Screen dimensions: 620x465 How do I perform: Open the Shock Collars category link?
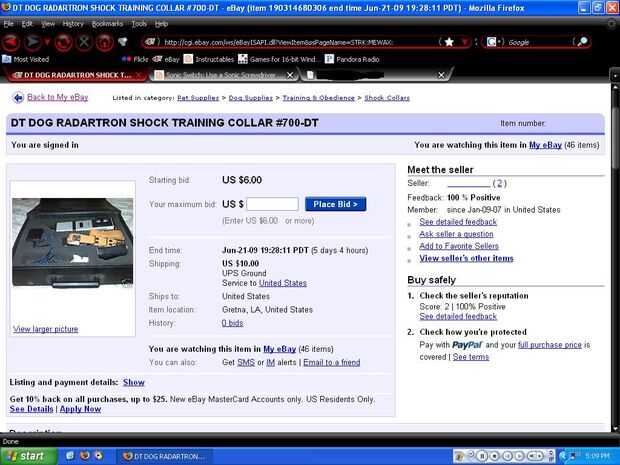point(387,98)
